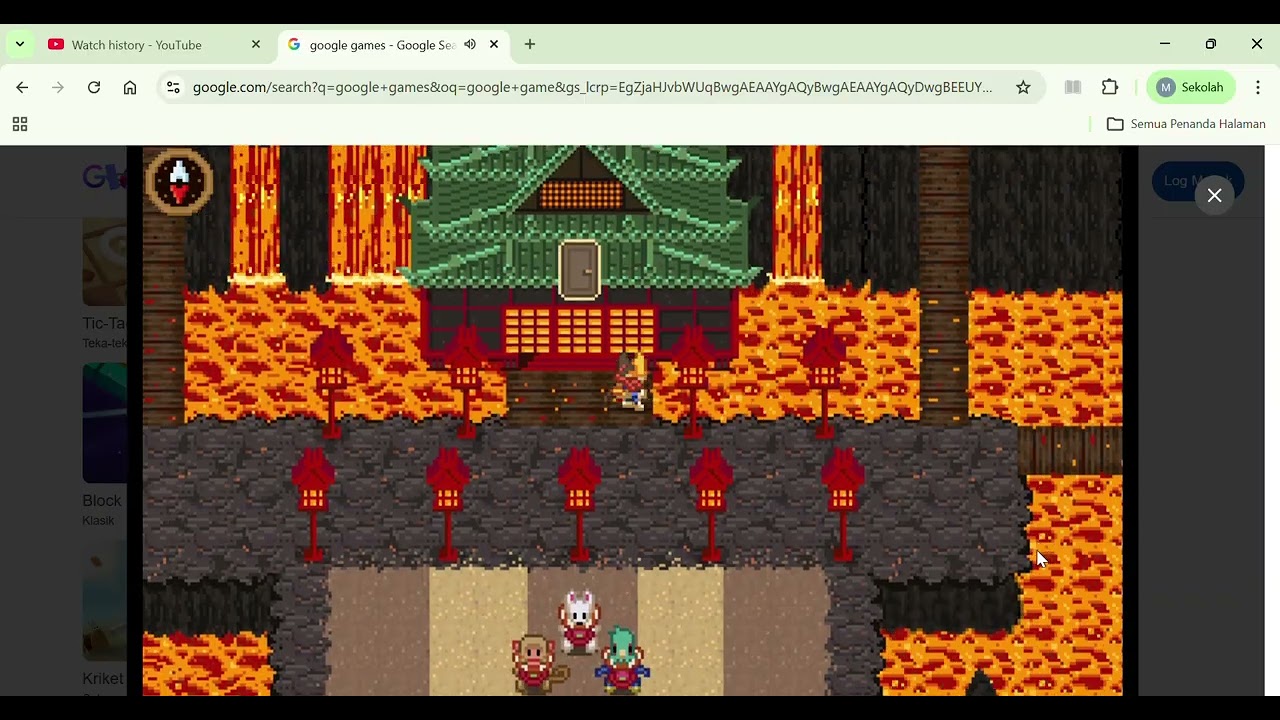
Task: Click the Log Masuk button behind overlay
Action: pyautogui.click(x=1197, y=181)
